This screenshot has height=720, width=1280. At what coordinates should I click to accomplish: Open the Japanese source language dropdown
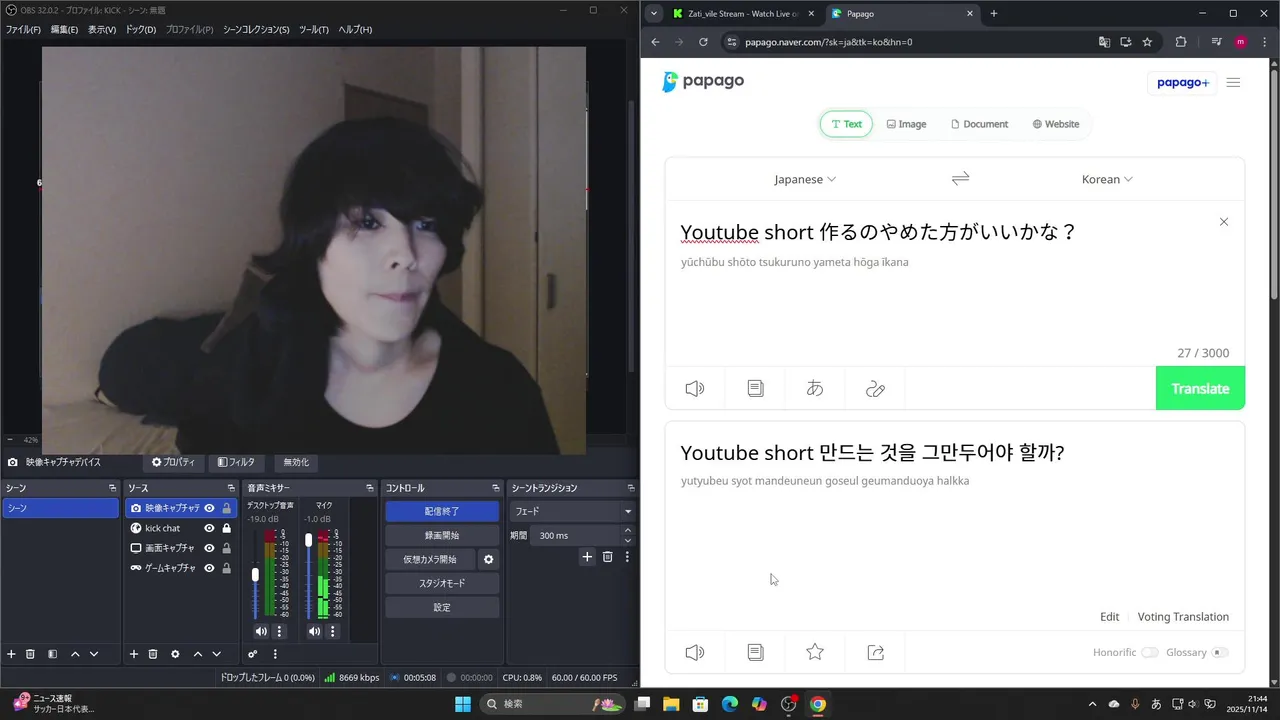[x=805, y=179]
